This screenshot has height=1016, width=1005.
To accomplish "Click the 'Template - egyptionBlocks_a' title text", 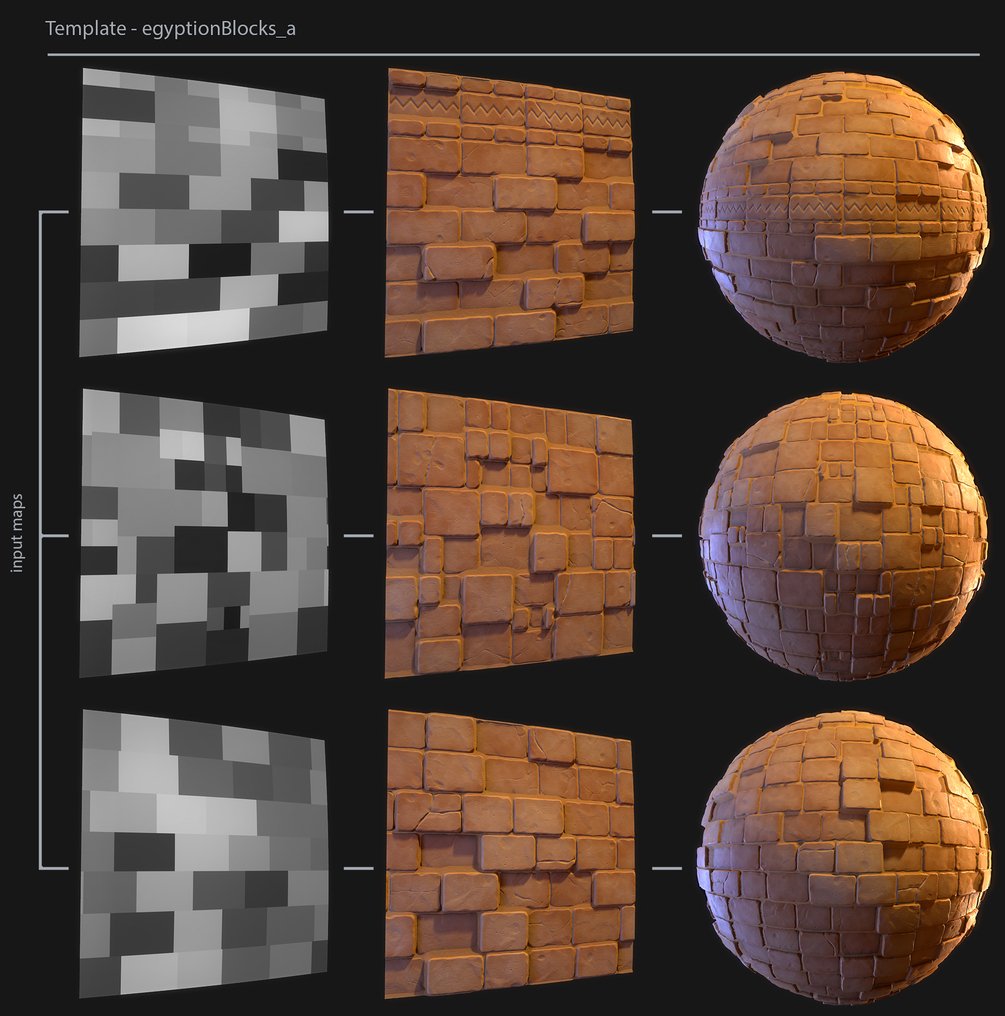I will [170, 29].
